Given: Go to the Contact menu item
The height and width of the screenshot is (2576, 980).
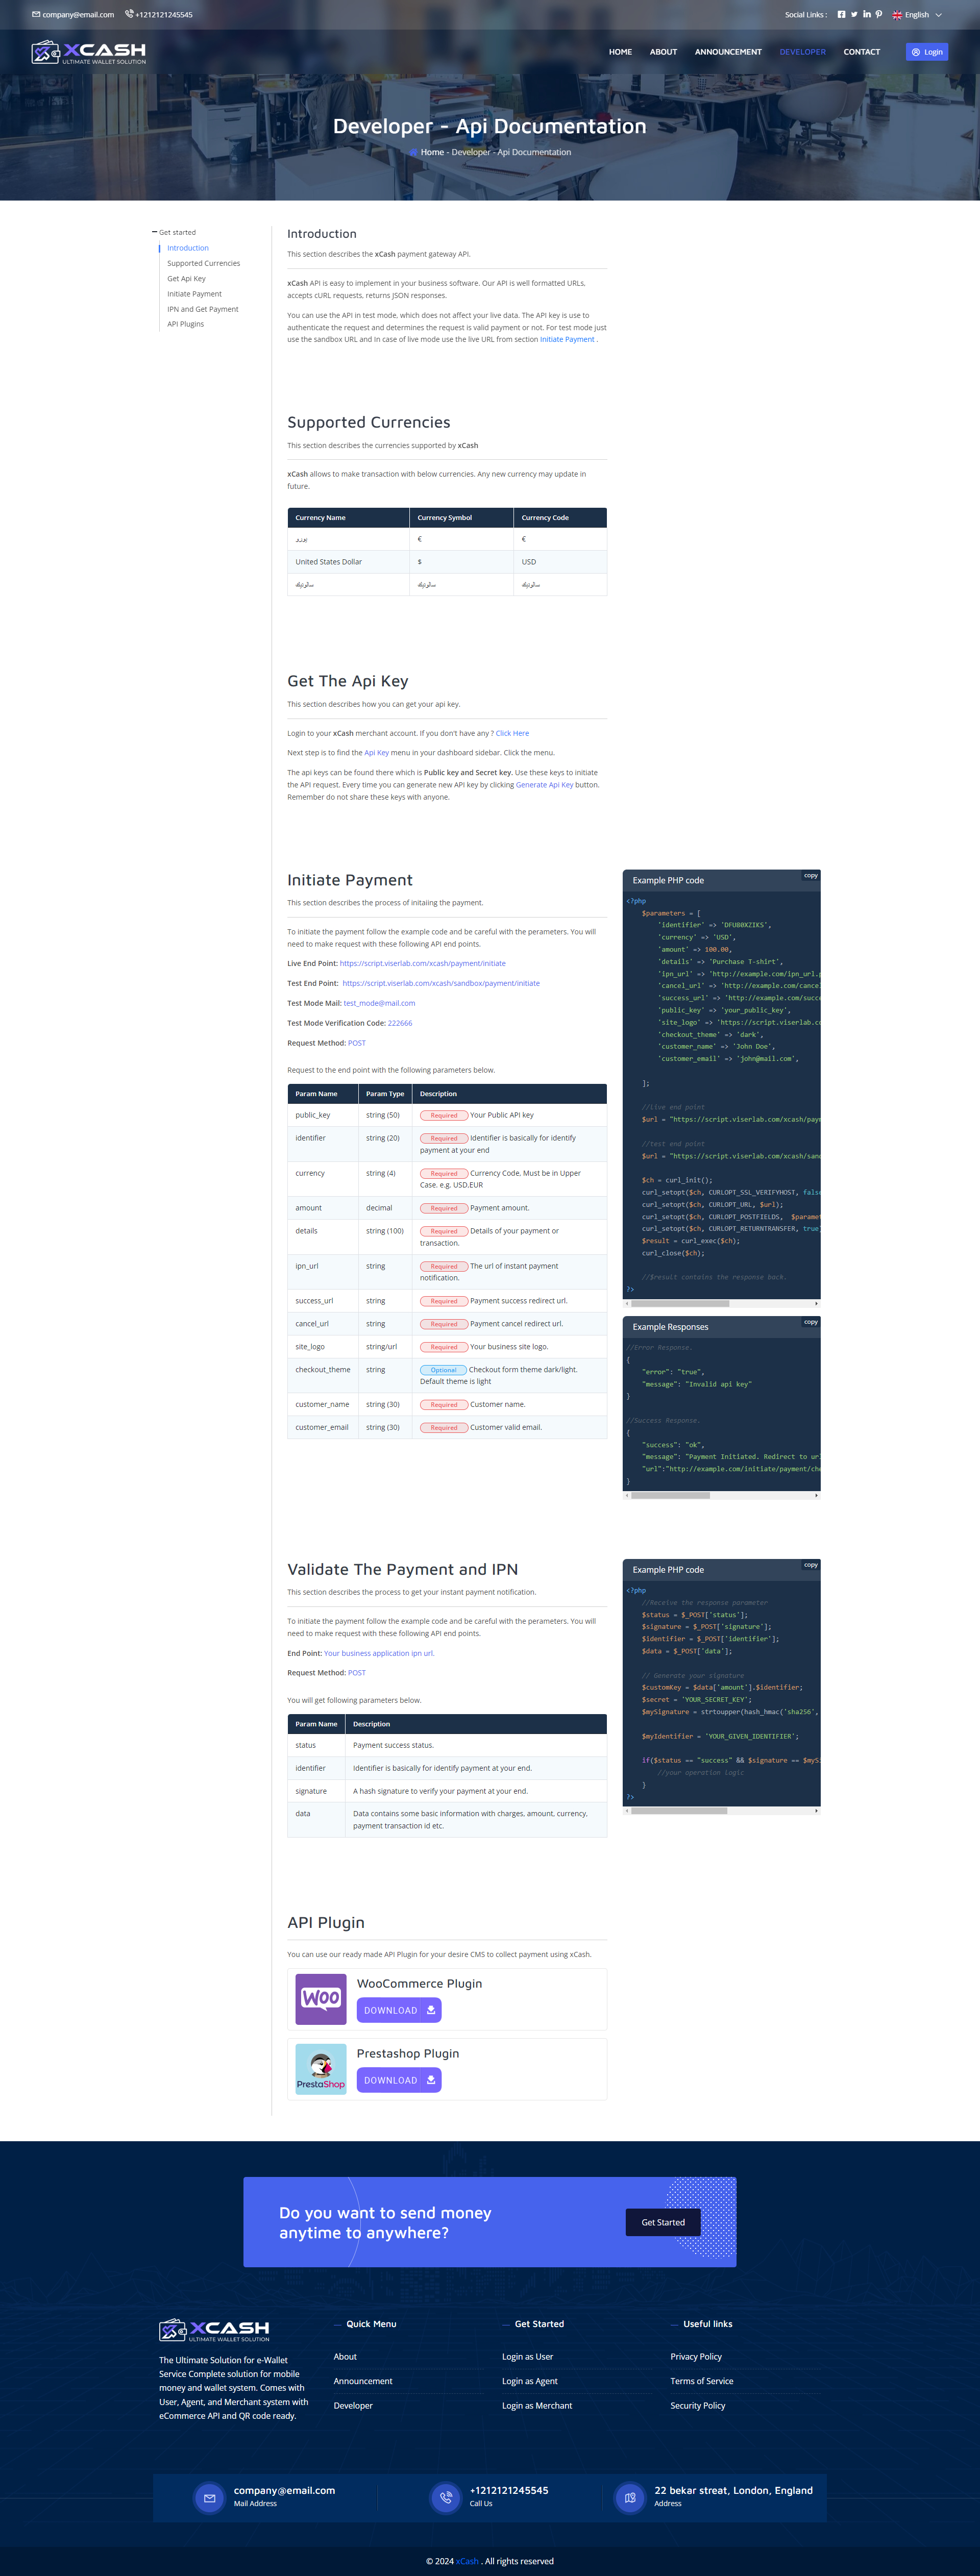Looking at the screenshot, I should (x=861, y=52).
